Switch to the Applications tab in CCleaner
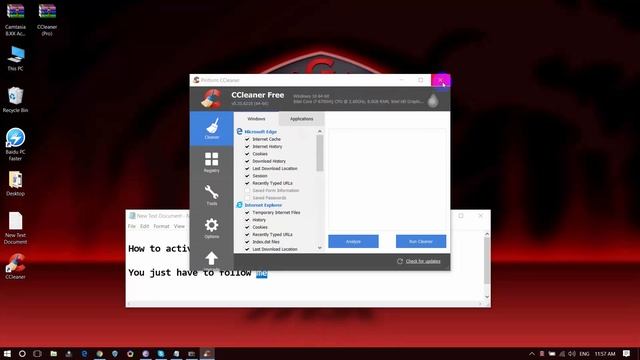The width and height of the screenshot is (640, 360). (302, 119)
